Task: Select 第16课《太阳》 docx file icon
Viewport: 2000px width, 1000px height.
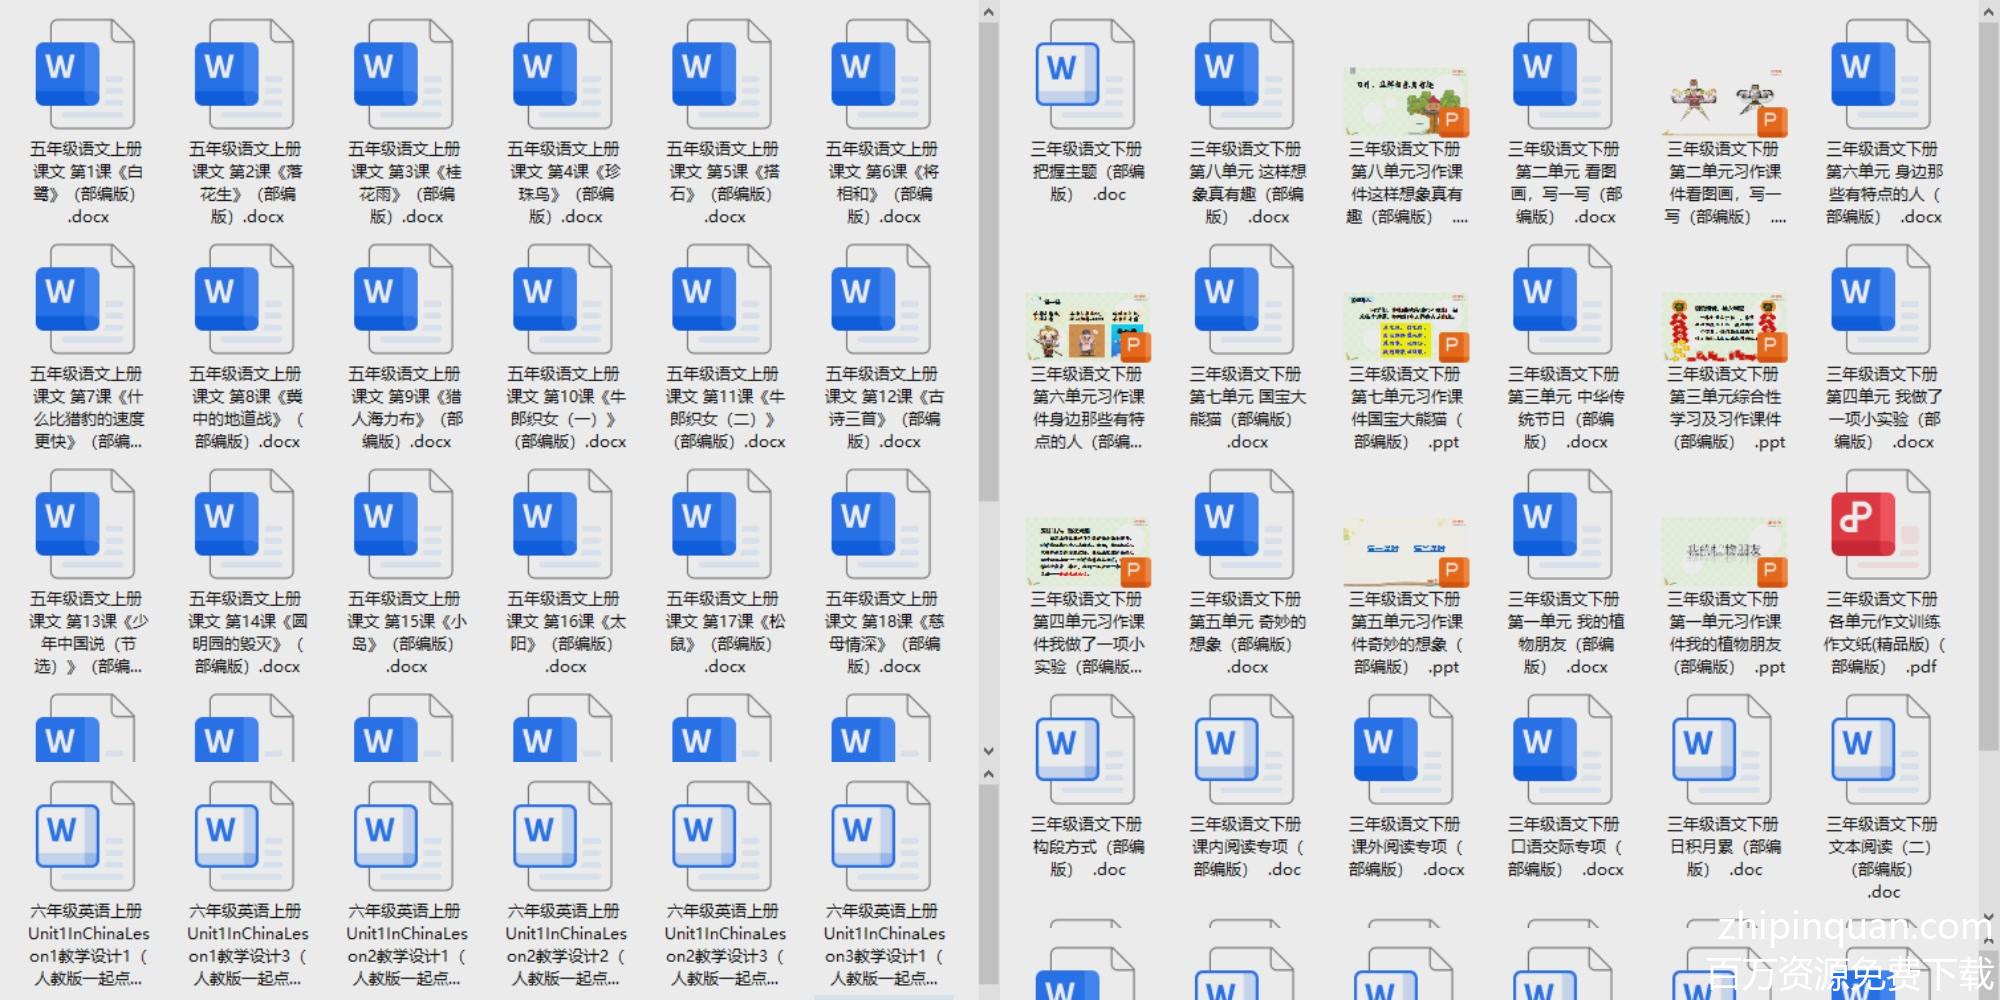Action: click(562, 518)
